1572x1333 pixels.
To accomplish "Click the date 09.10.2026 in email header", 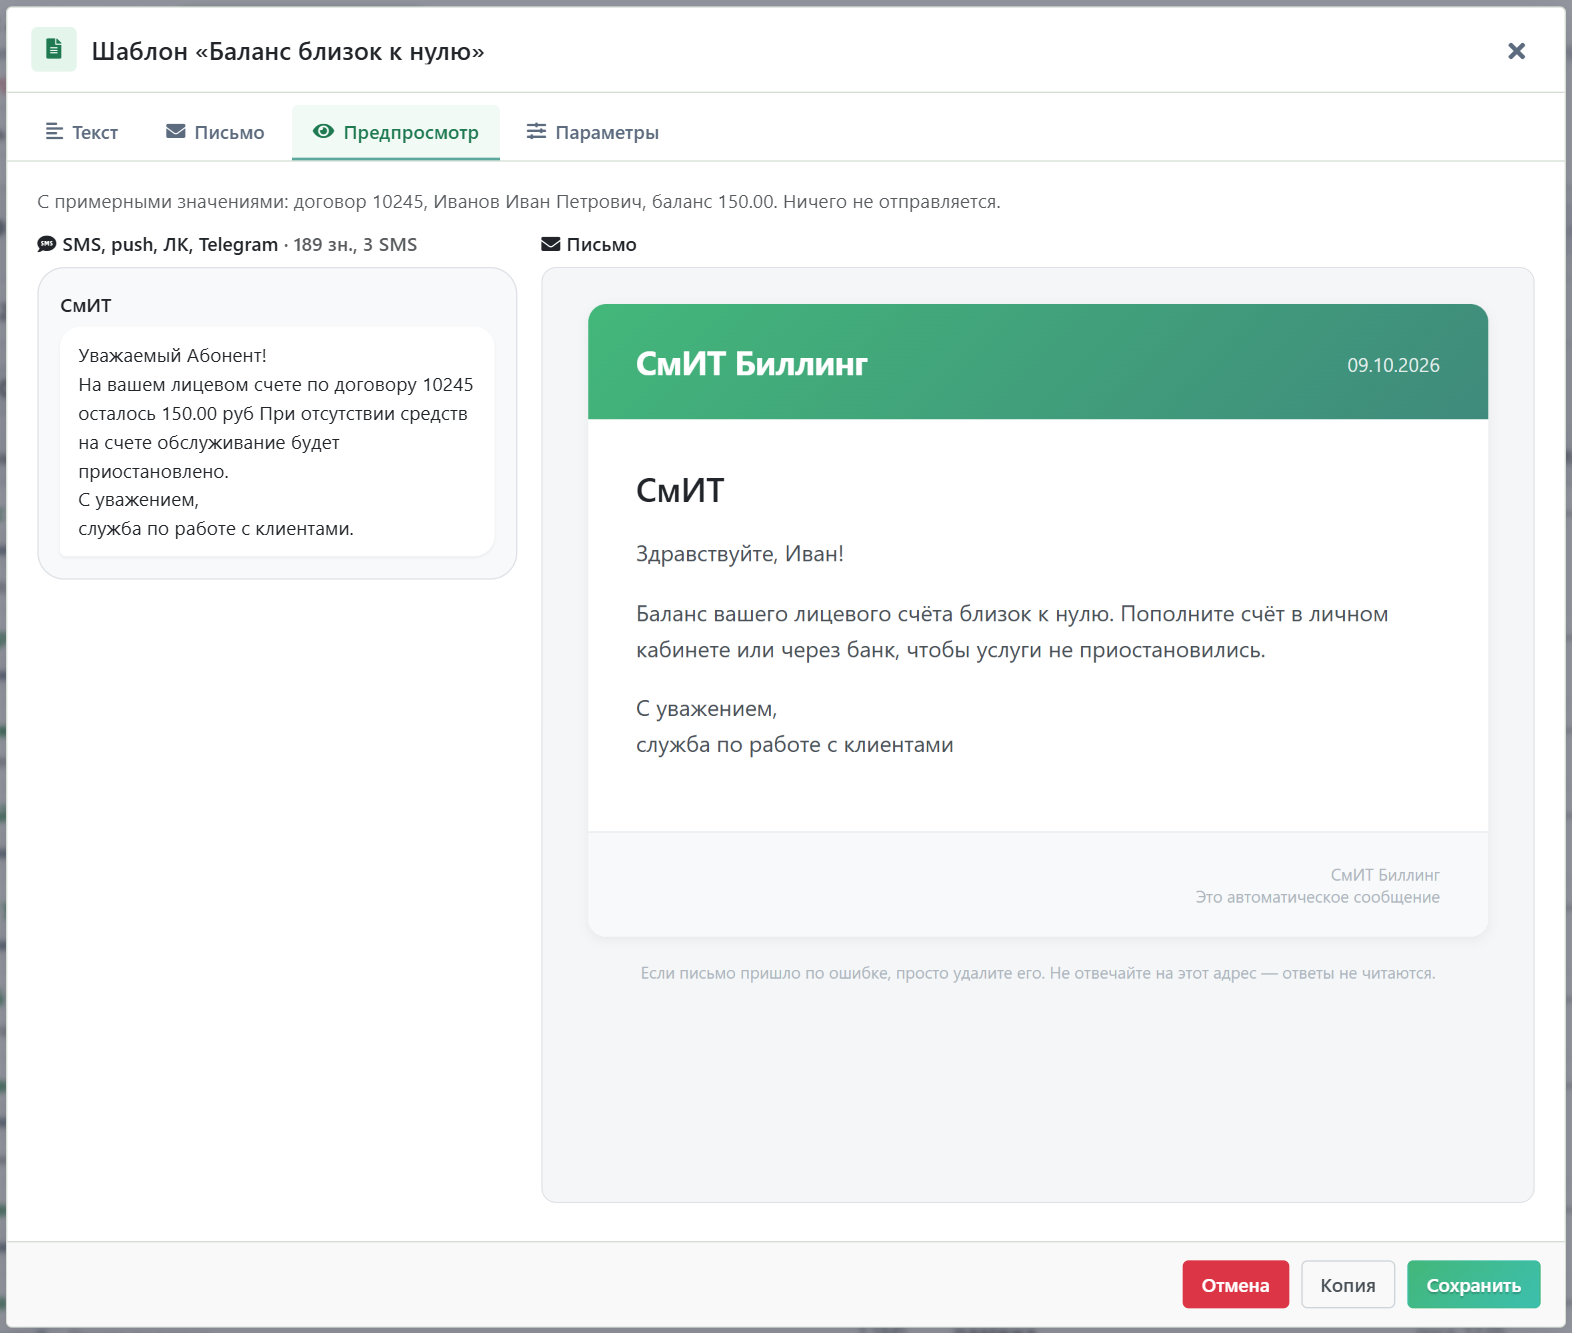I will (1393, 365).
